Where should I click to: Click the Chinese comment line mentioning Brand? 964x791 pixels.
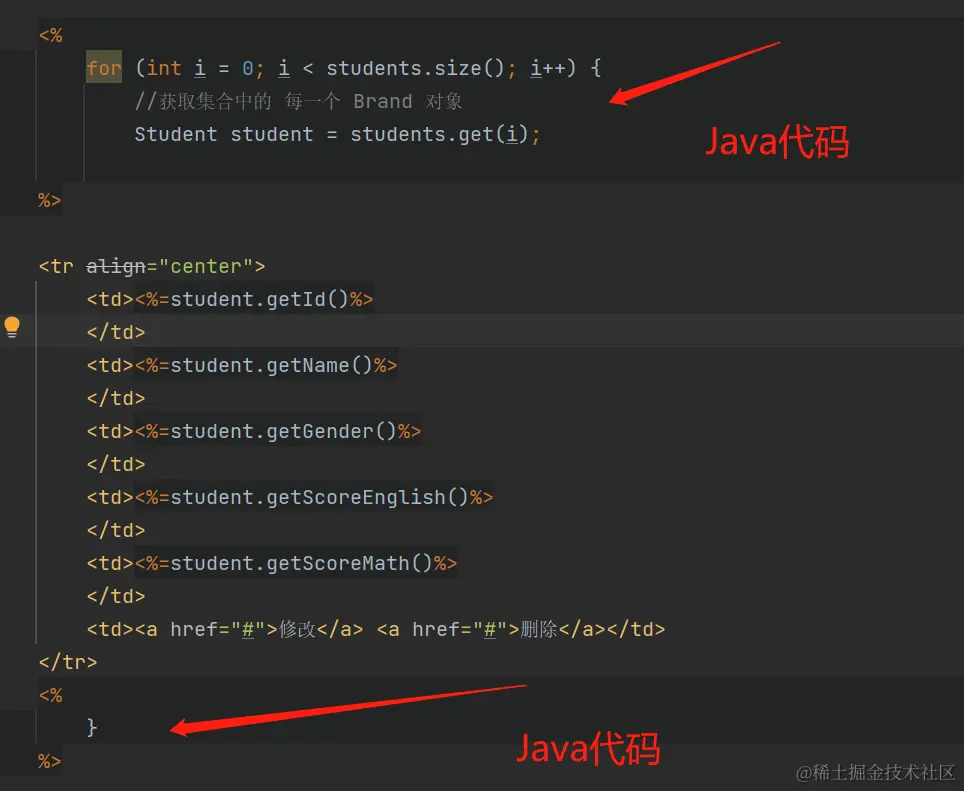298,101
